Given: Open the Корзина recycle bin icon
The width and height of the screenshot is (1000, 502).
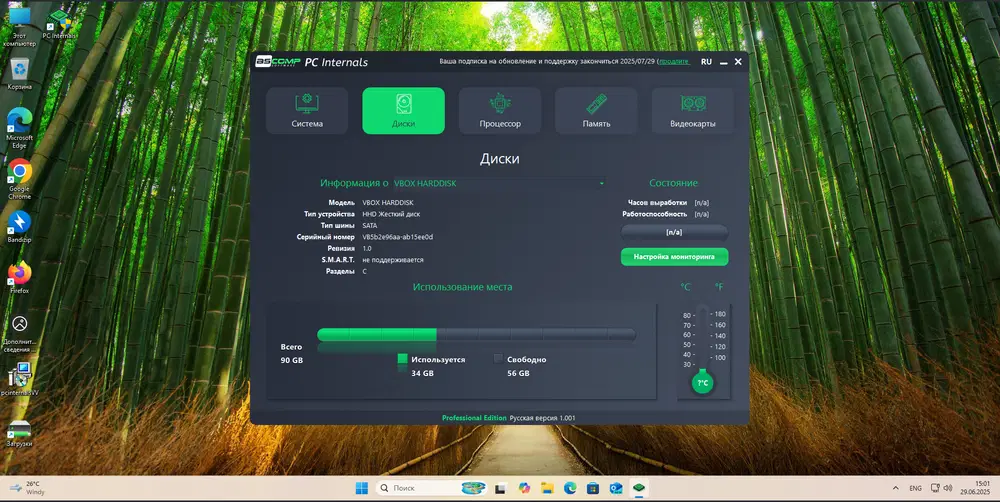Looking at the screenshot, I should tap(20, 74).
